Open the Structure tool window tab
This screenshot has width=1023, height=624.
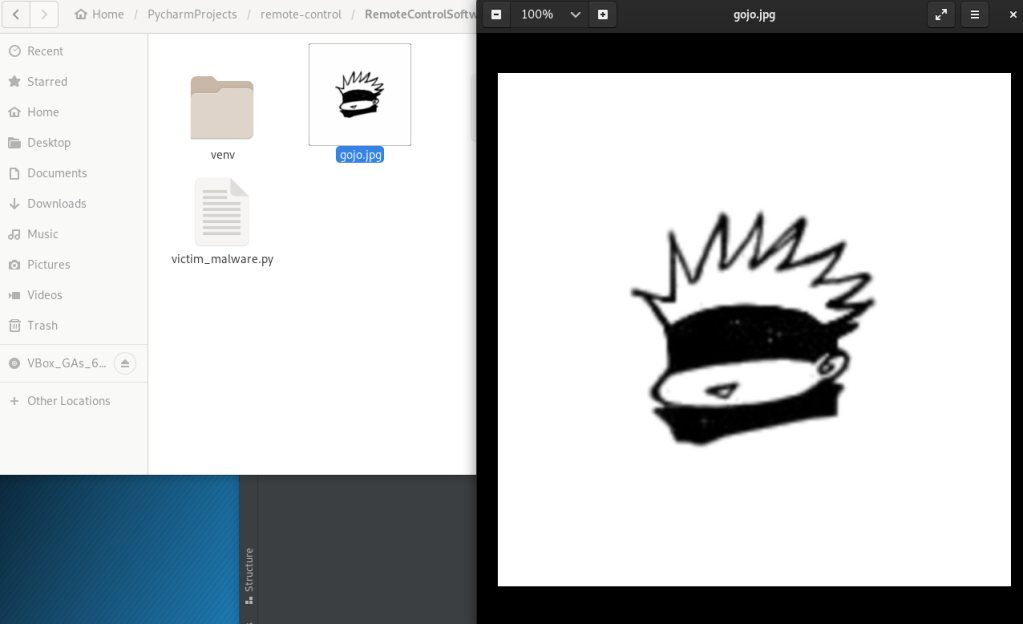click(249, 575)
